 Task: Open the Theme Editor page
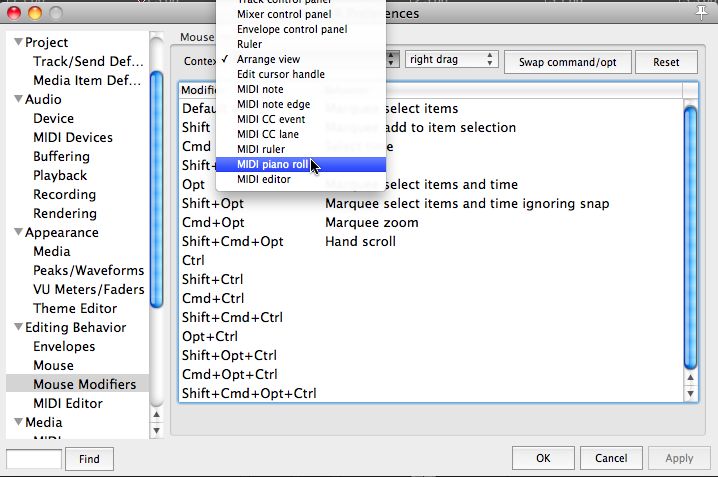click(x=75, y=309)
